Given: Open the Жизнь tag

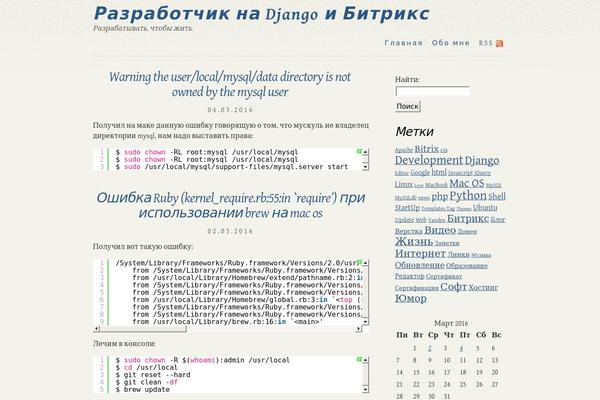Looking at the screenshot, I should (x=414, y=242).
